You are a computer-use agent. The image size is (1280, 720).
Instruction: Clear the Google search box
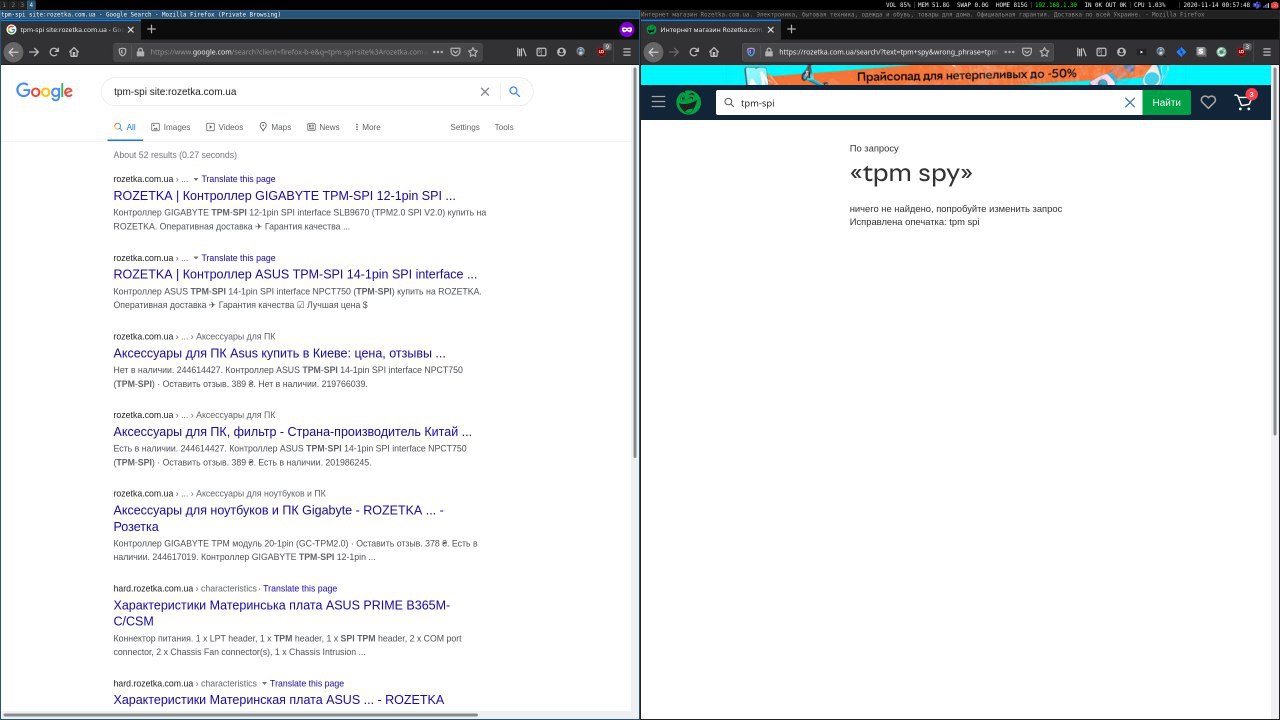click(485, 92)
